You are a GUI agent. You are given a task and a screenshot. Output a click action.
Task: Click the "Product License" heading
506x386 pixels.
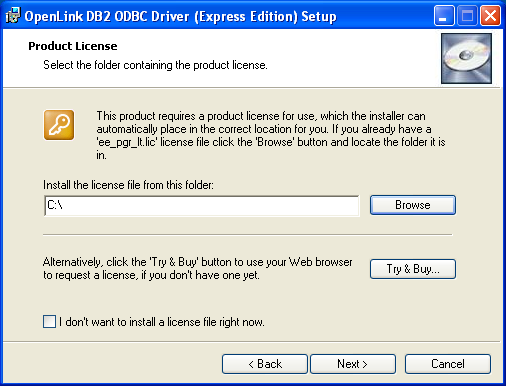[73, 46]
